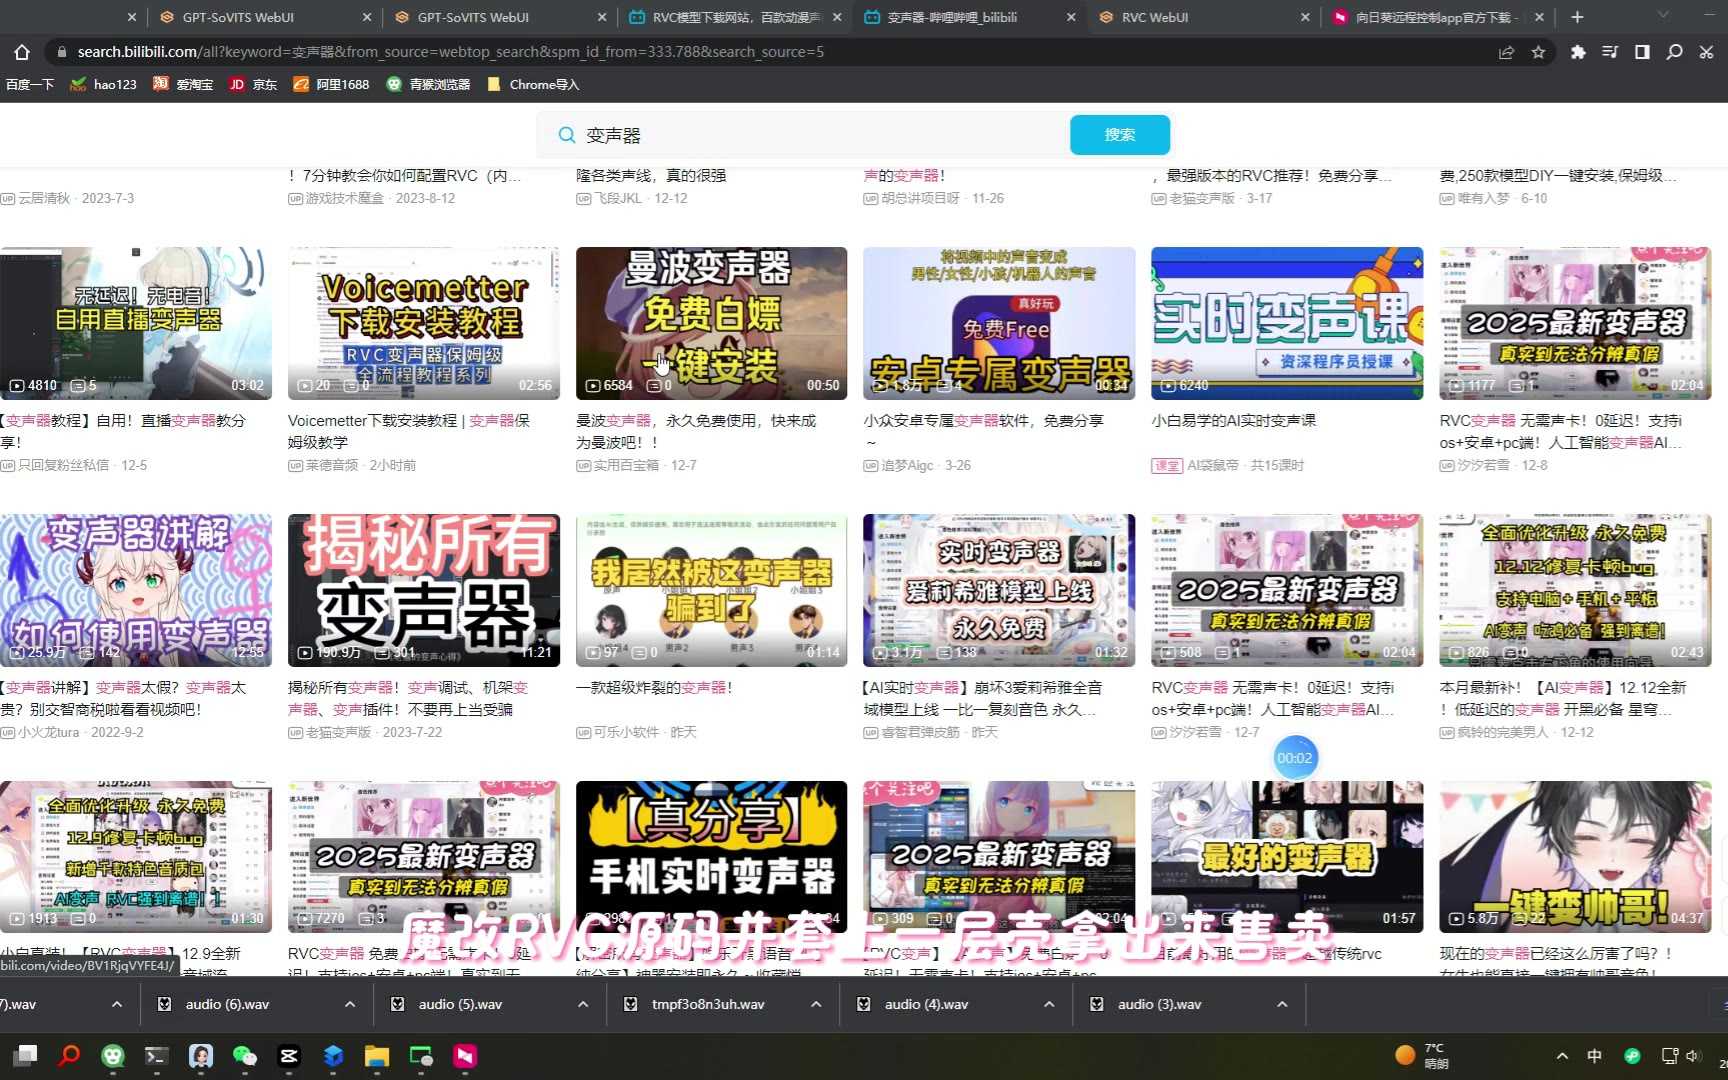Open the tmpf3o8n3uh.wav downloaded file
1728x1080 pixels.
(708, 1004)
